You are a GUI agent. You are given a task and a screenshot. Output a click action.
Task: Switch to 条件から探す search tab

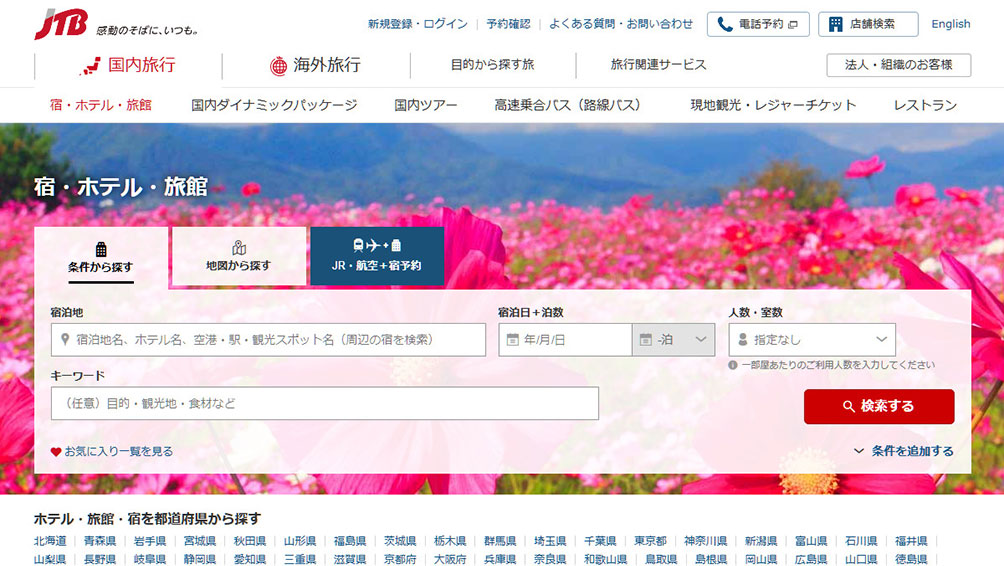tap(101, 256)
